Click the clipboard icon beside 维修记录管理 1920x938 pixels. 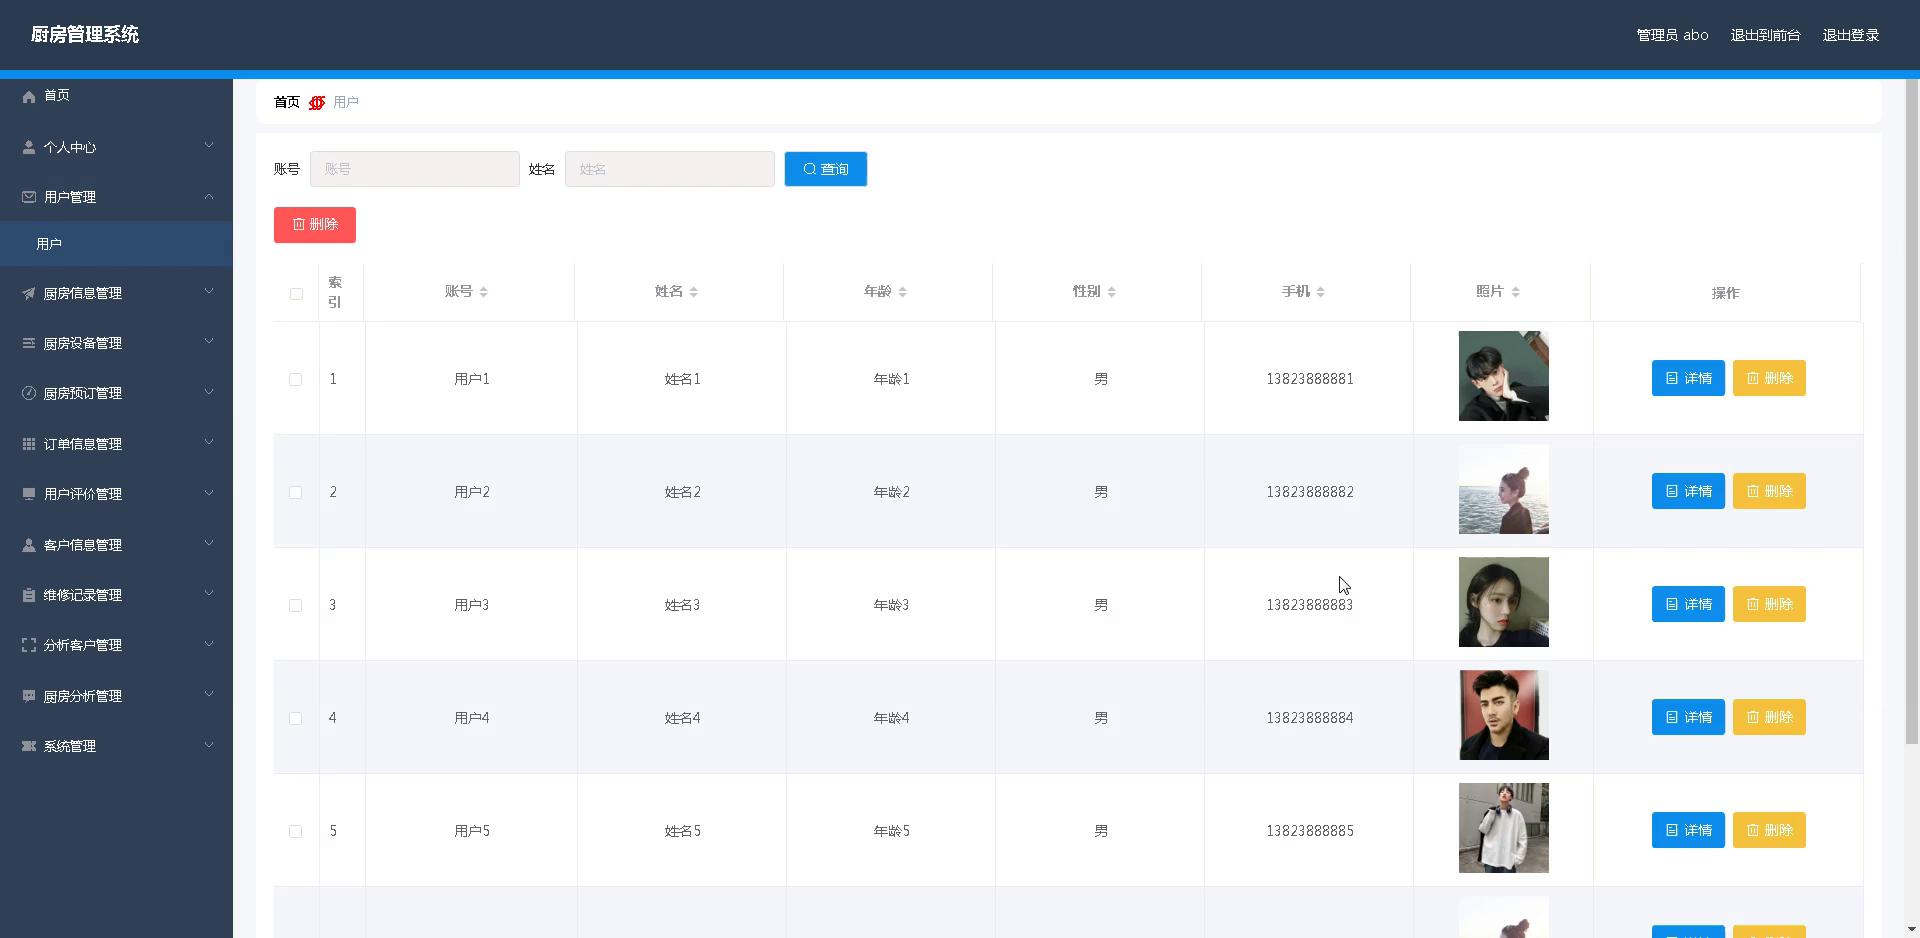29,595
